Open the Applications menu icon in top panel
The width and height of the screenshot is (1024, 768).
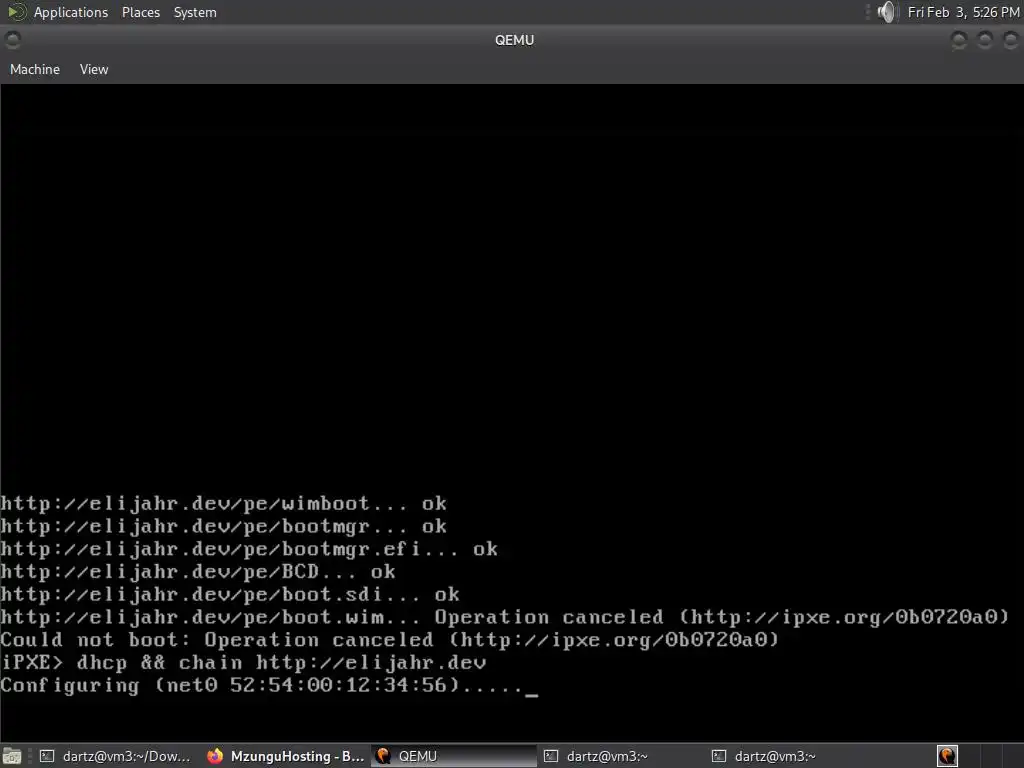[x=16, y=12]
